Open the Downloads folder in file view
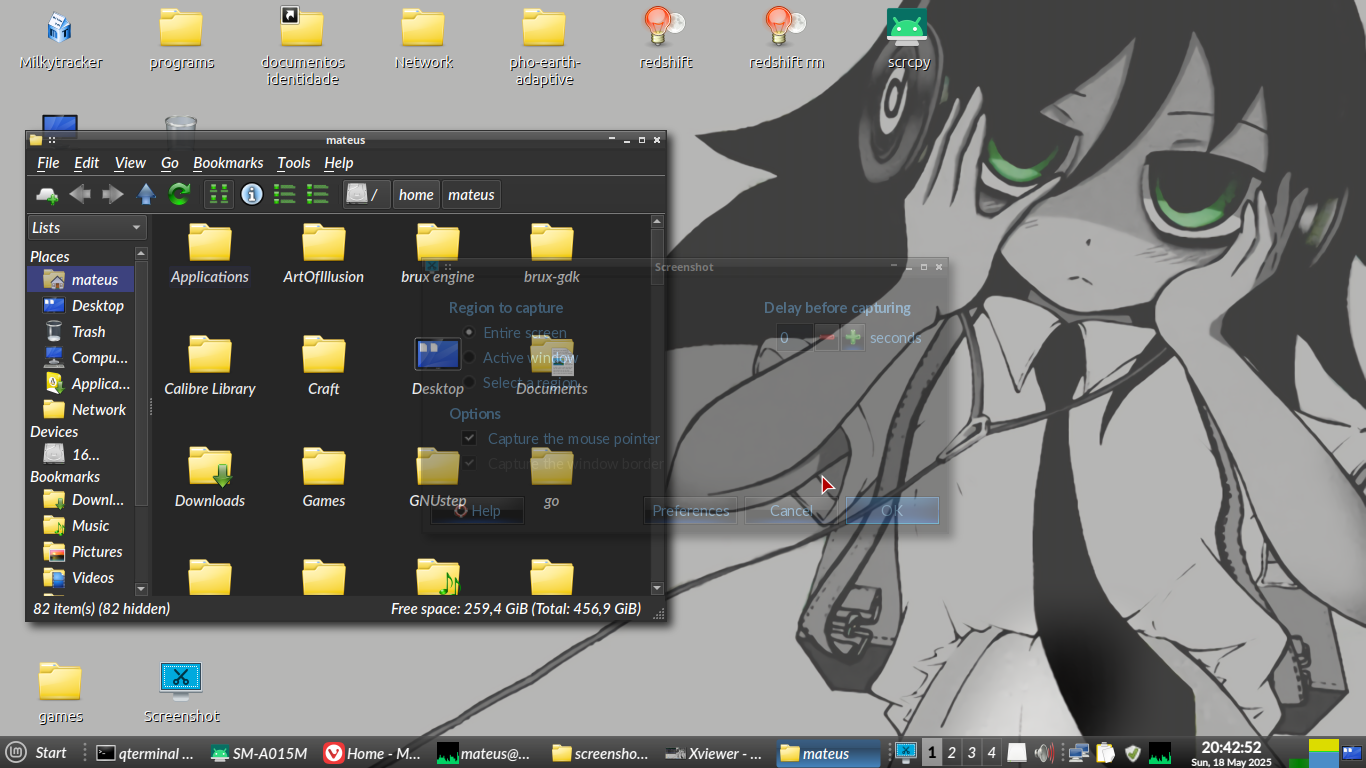 click(210, 478)
